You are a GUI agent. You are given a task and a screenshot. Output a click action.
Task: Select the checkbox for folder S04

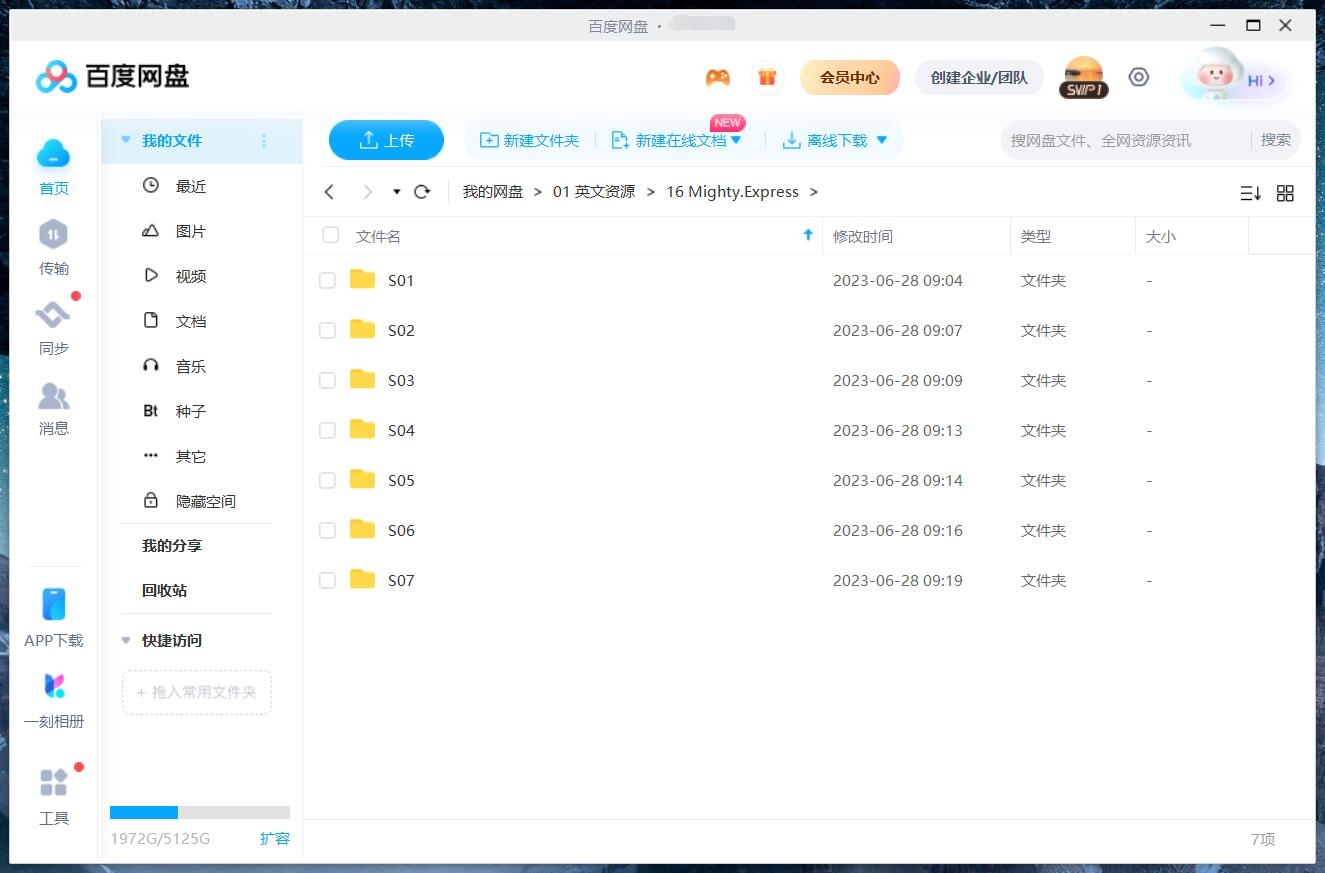327,430
